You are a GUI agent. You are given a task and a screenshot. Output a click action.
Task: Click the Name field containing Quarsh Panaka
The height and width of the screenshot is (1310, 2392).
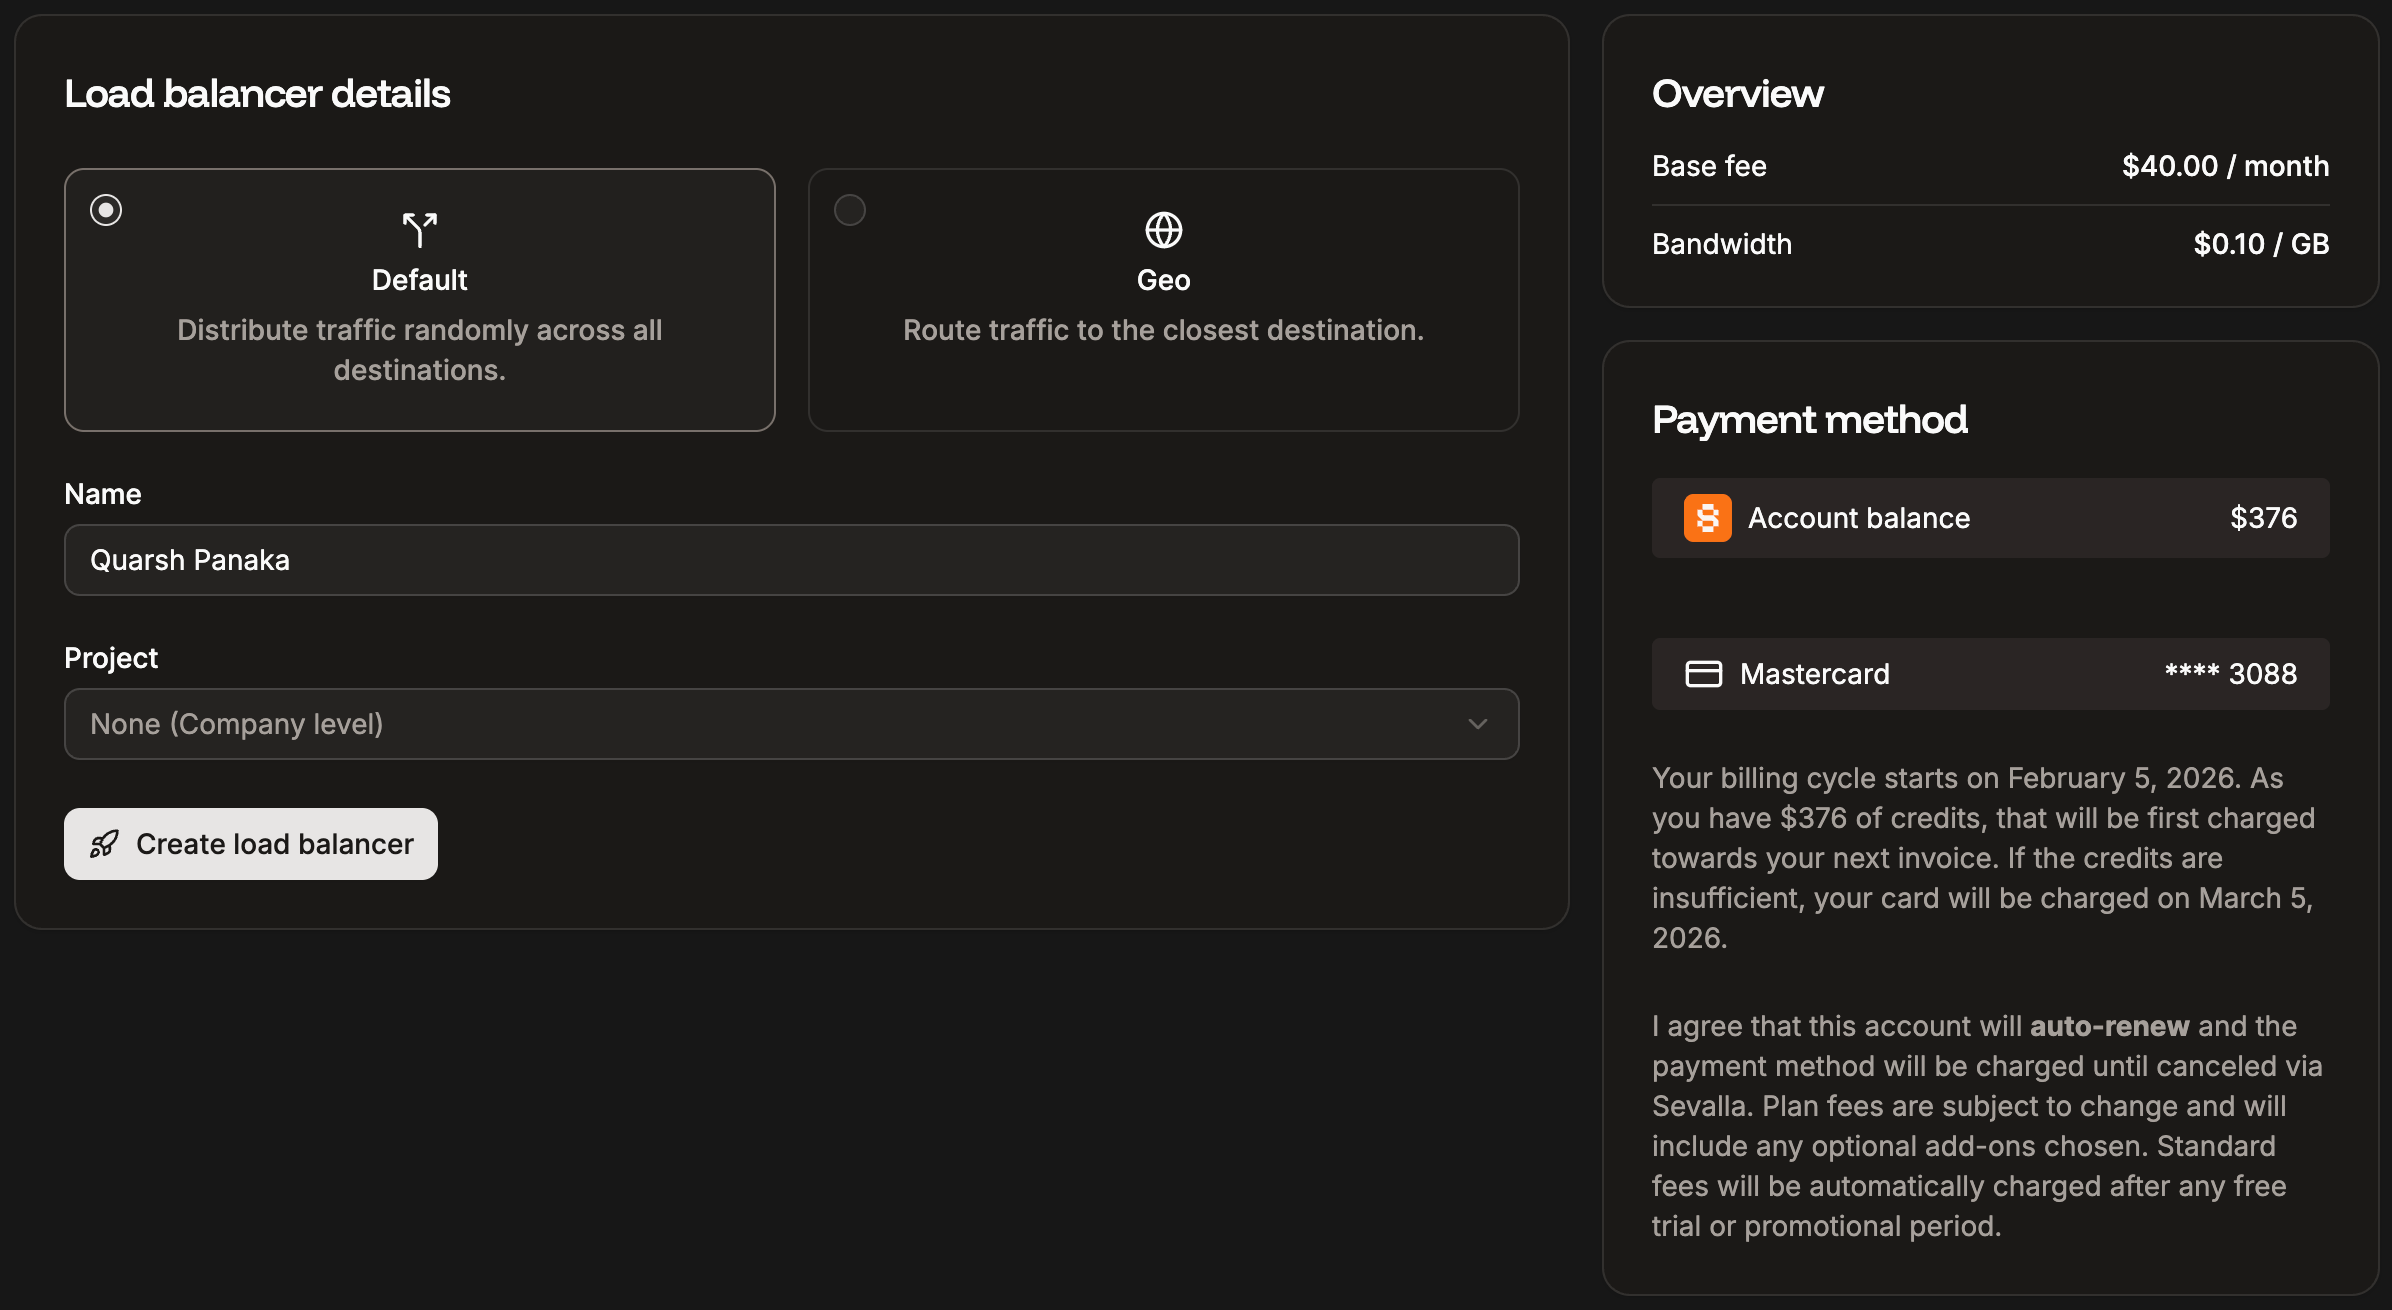point(791,560)
